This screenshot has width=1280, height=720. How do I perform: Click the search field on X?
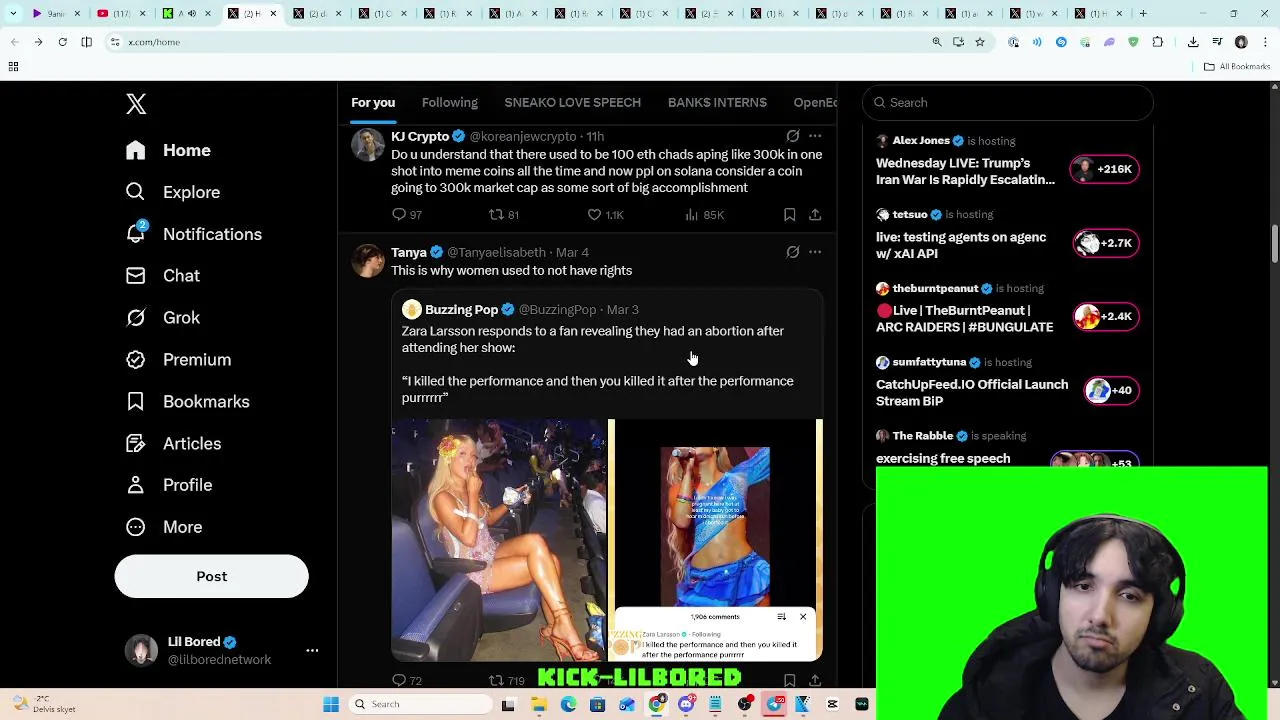[x=1008, y=102]
